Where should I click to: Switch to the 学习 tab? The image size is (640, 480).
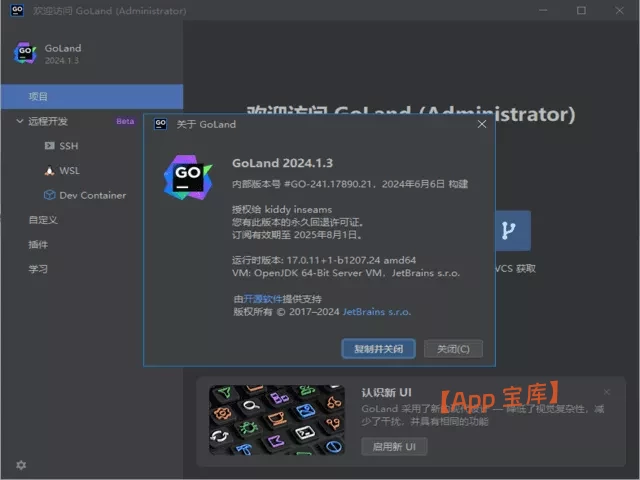tap(38, 269)
